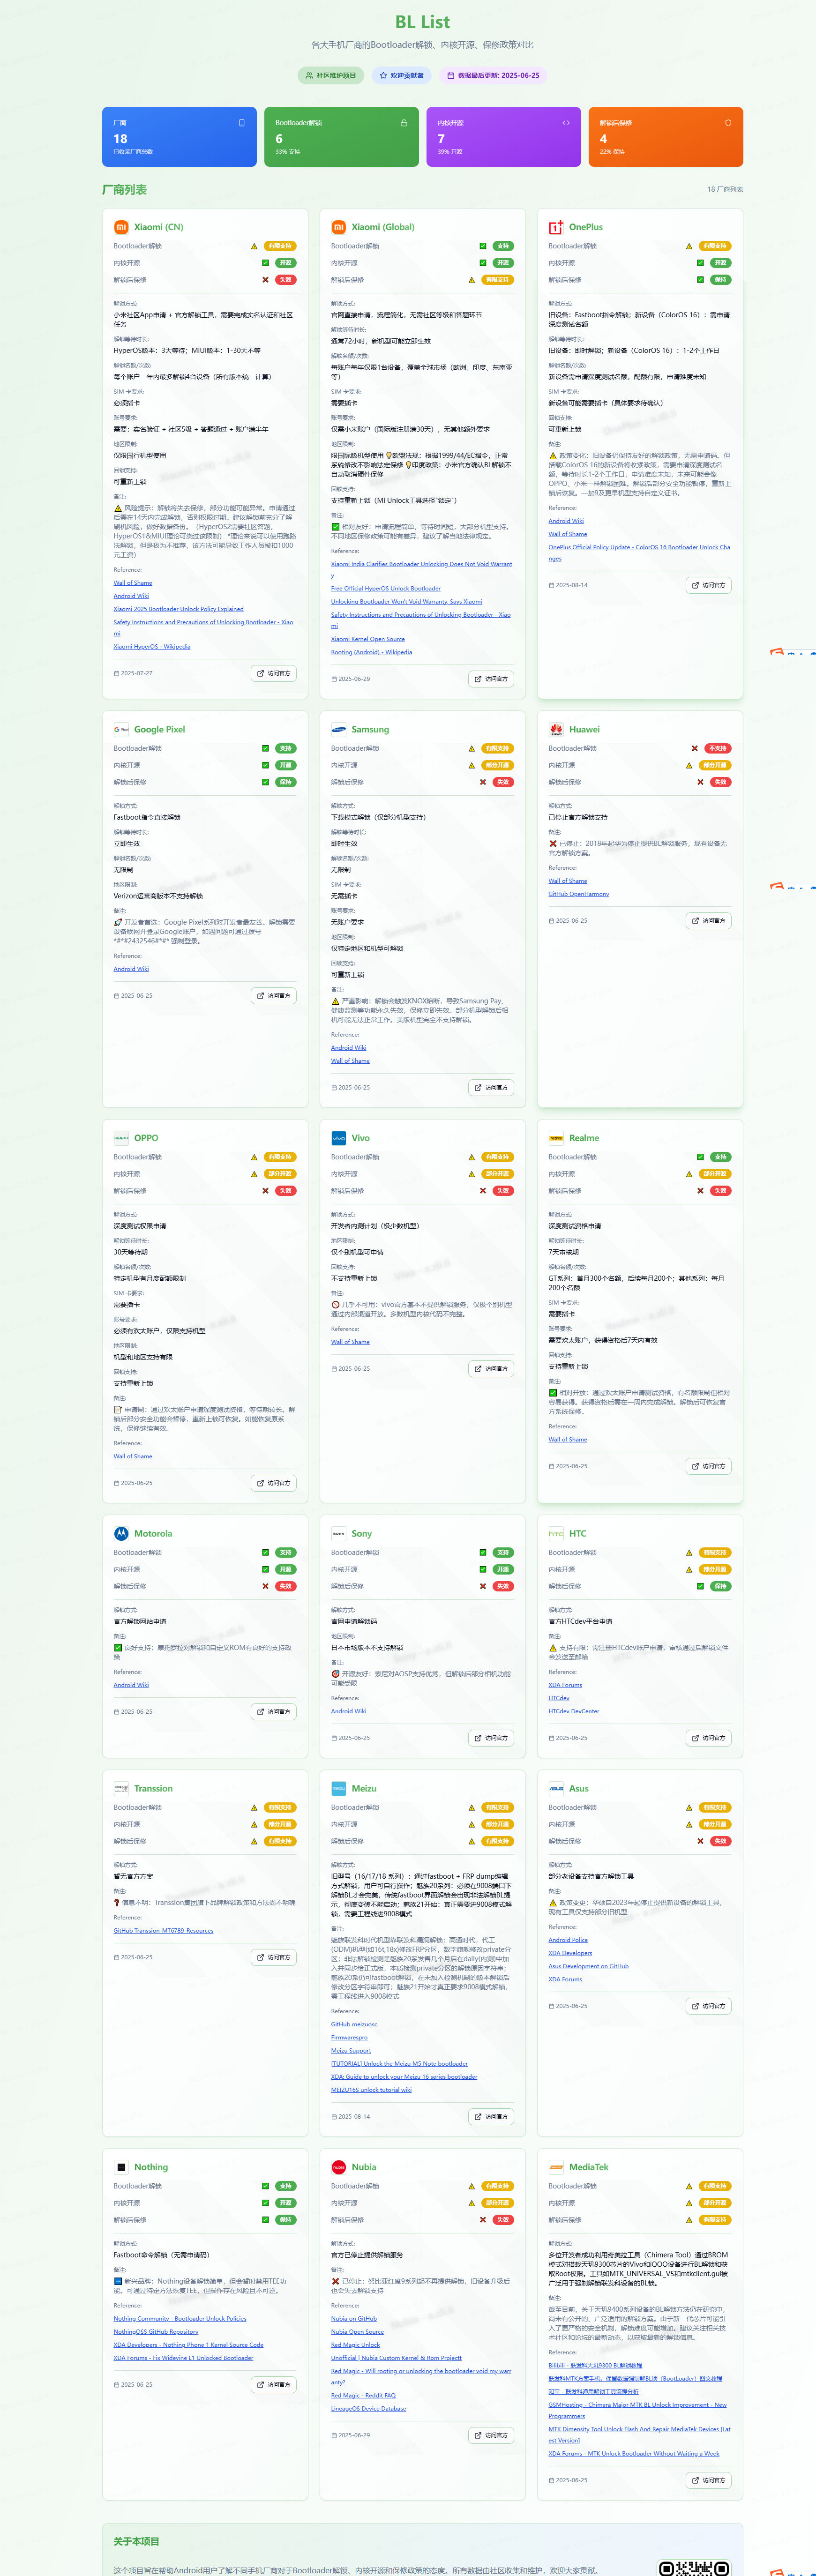
Task: Open Wall of Shame link in Xiaomi (CN) card
Action: pyautogui.click(x=133, y=583)
